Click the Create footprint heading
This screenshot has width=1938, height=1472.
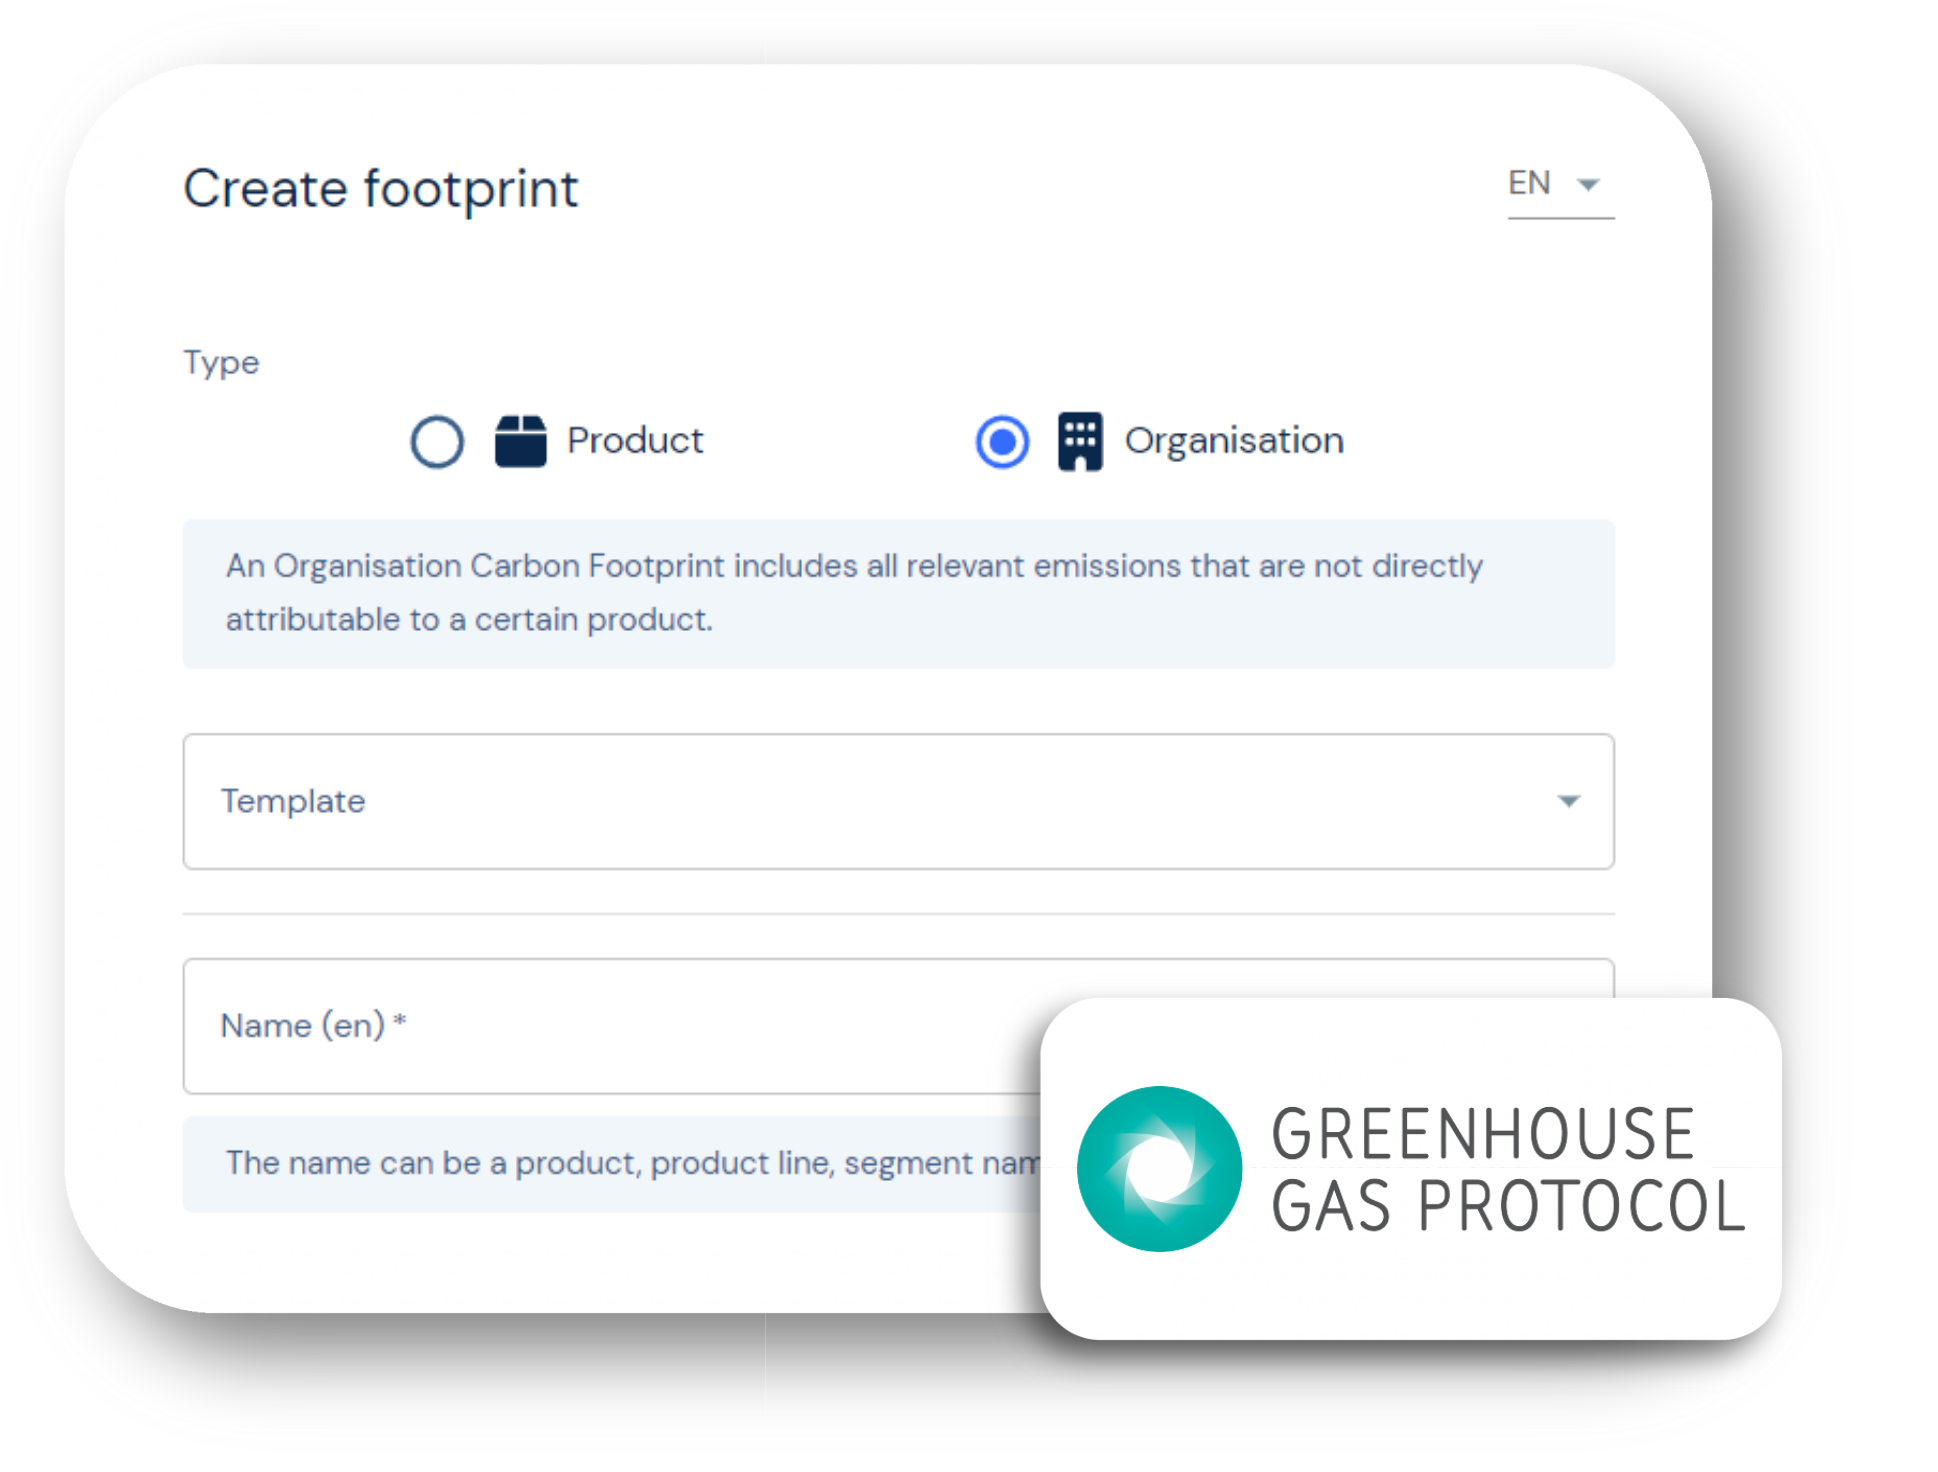point(381,189)
